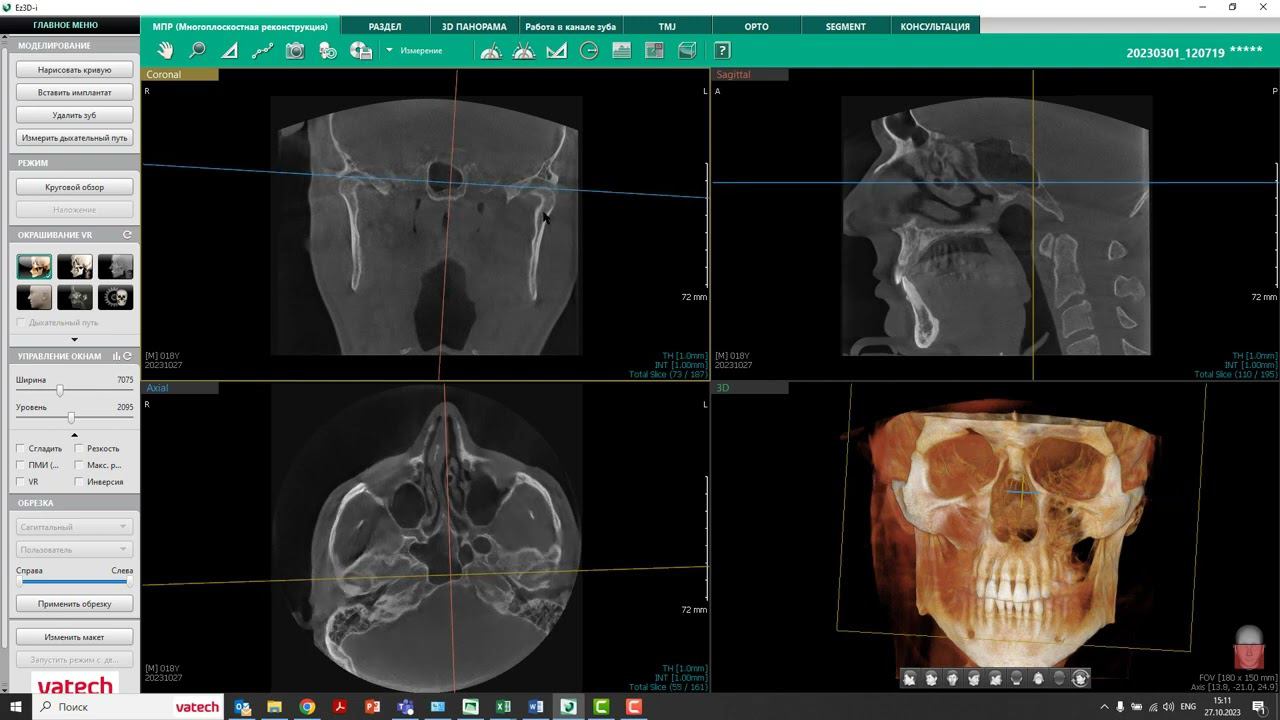This screenshot has width=1280, height=720.
Task: Click the first protractor arc icon
Action: (491, 50)
